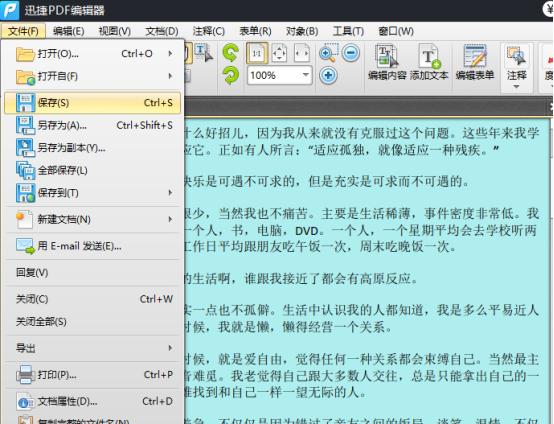Select 打印(P)... Ctrl+P entry
The width and height of the screenshot is (554, 424).
point(93,375)
